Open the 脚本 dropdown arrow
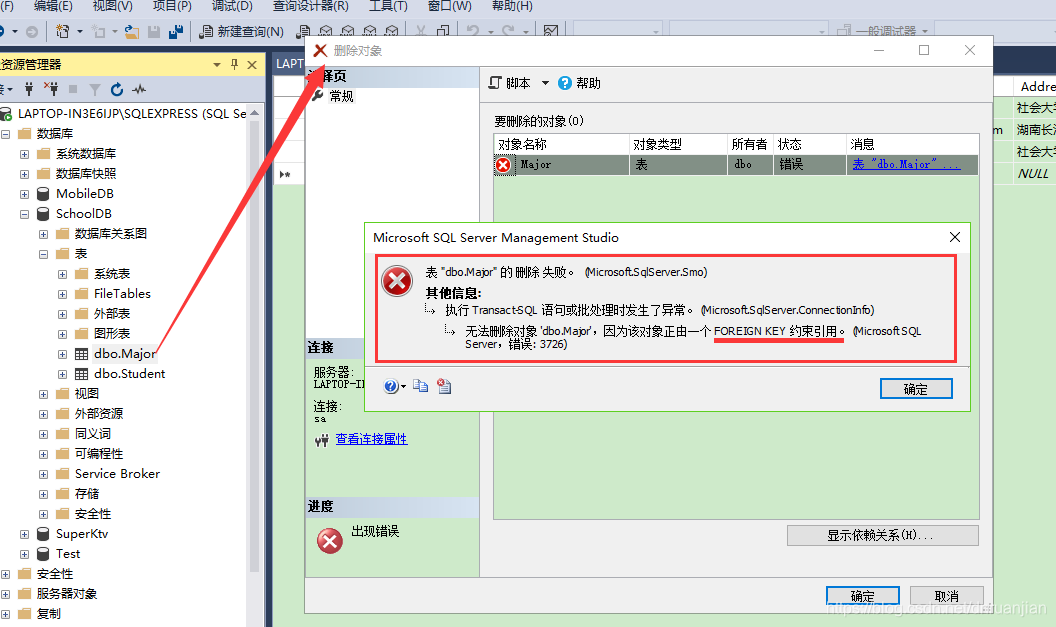 pyautogui.click(x=545, y=83)
